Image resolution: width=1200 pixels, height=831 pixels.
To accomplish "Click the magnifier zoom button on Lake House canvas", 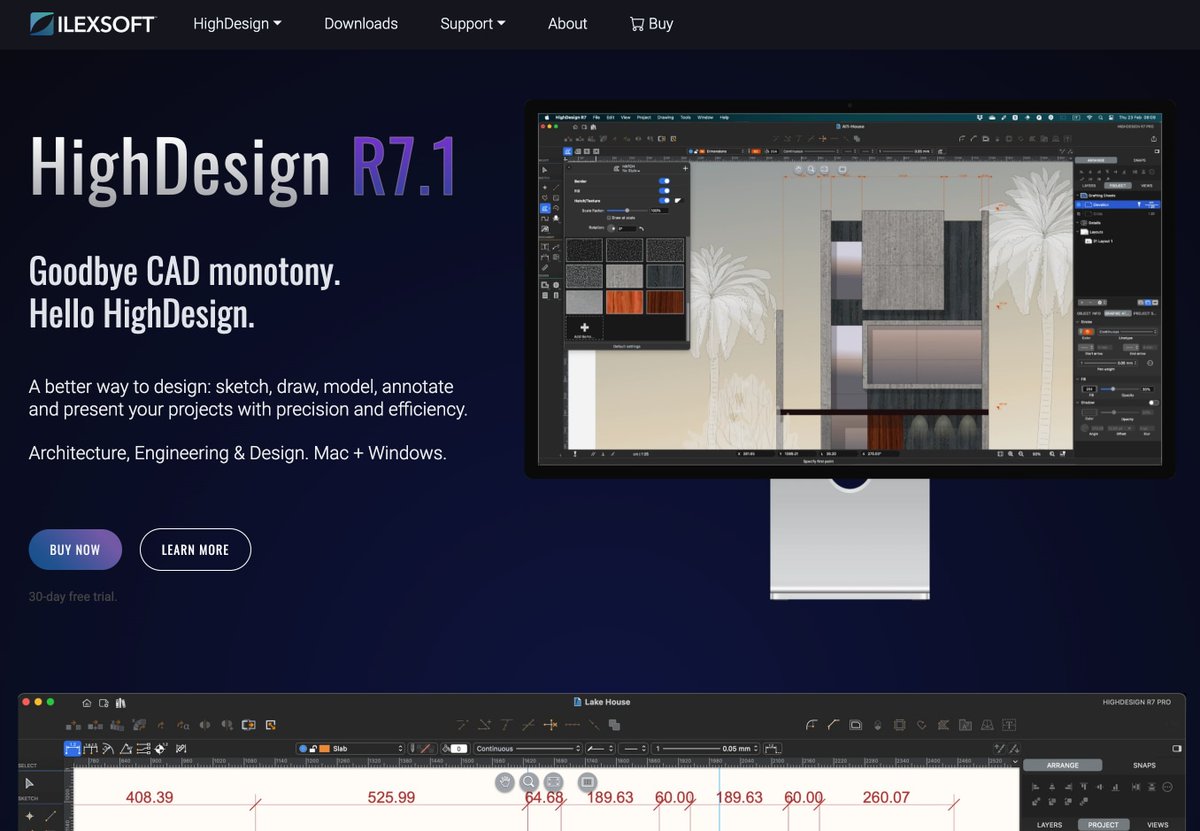I will 529,782.
